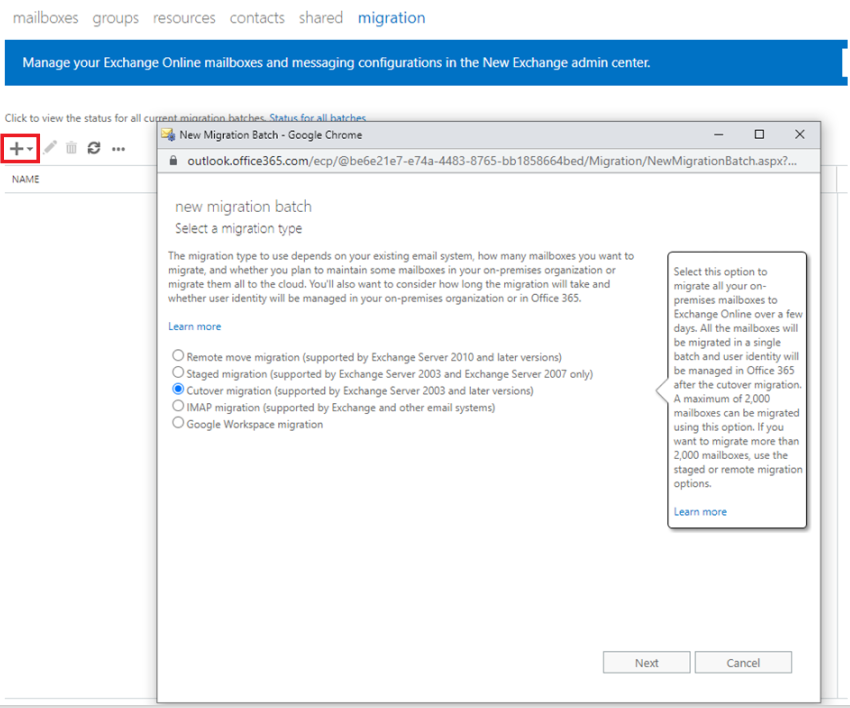Select the edit pencil icon in the toolbar
The width and height of the screenshot is (850, 708).
[x=48, y=147]
